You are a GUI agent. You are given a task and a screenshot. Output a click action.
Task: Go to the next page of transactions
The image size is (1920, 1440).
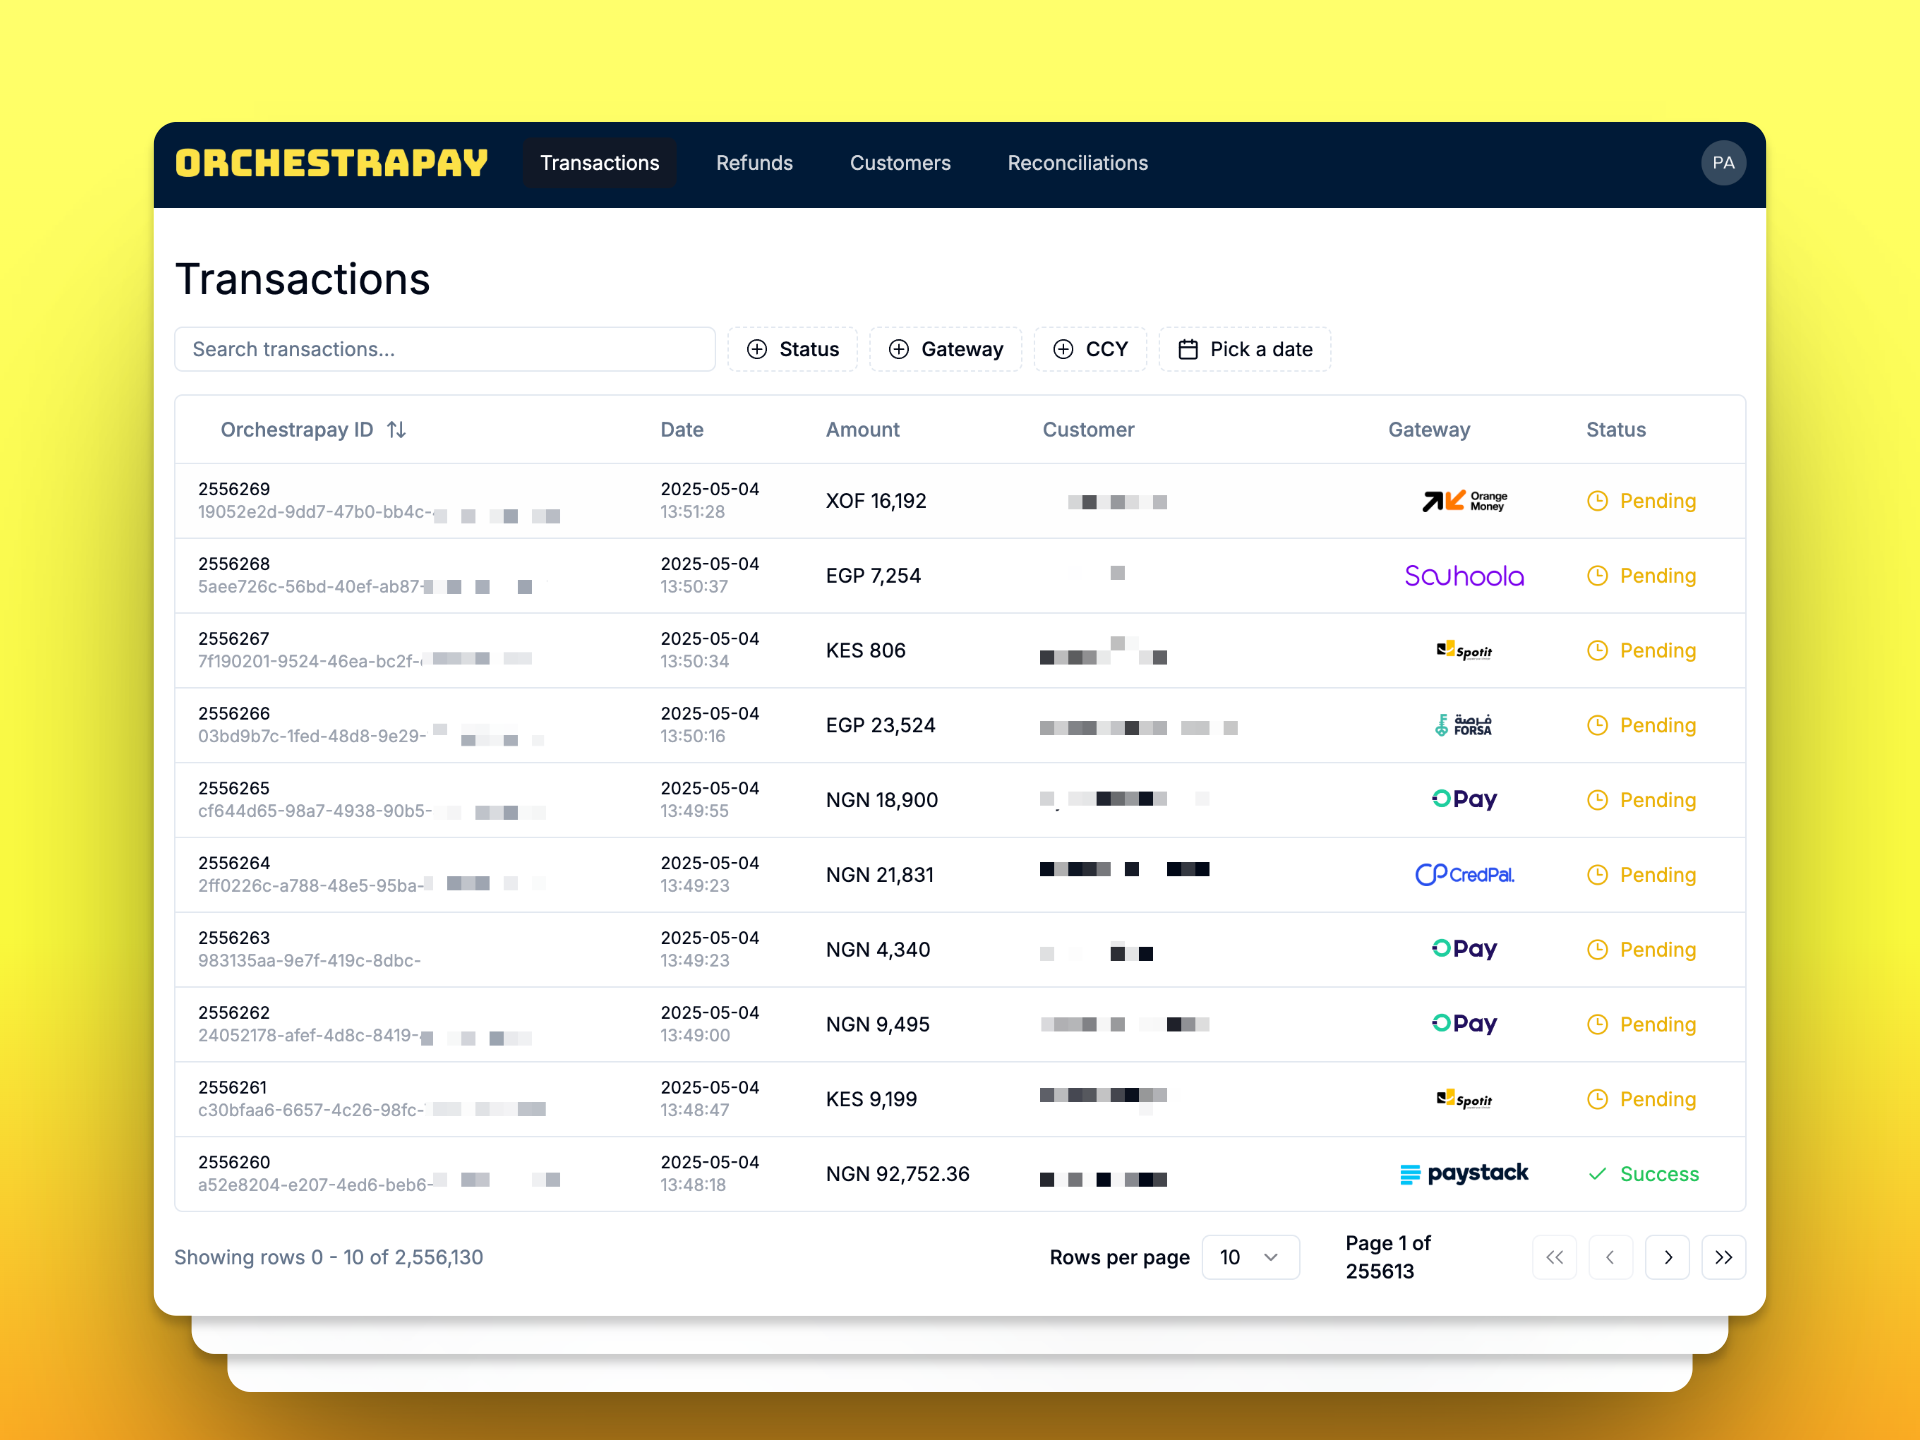pos(1667,1257)
